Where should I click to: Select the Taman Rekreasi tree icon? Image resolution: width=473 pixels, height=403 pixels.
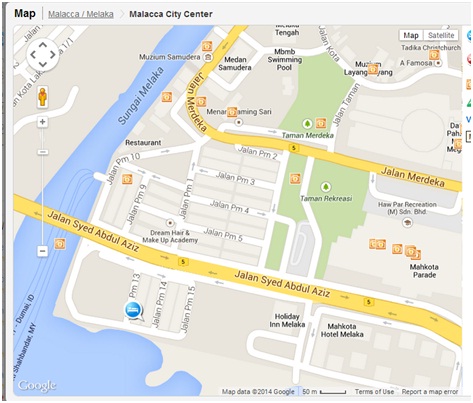326,187
